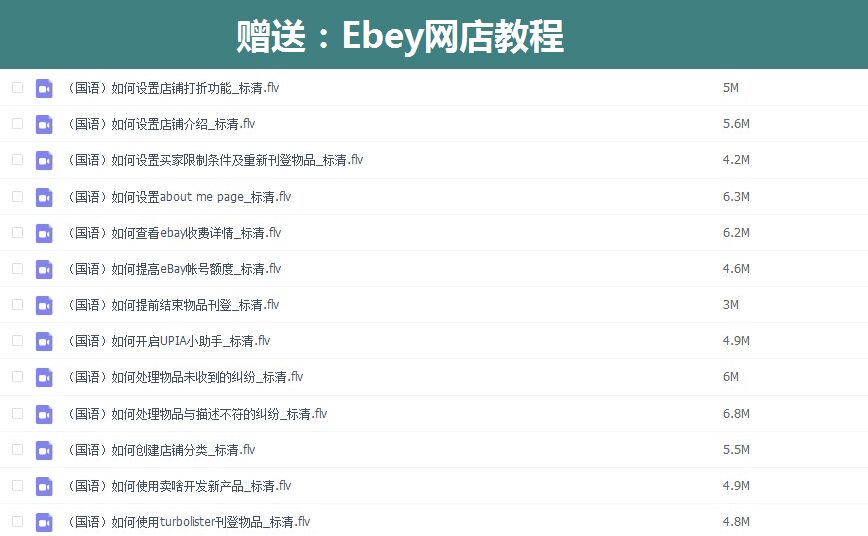Open file 如何开启UPIA小助手_标清.flv

(x=169, y=341)
